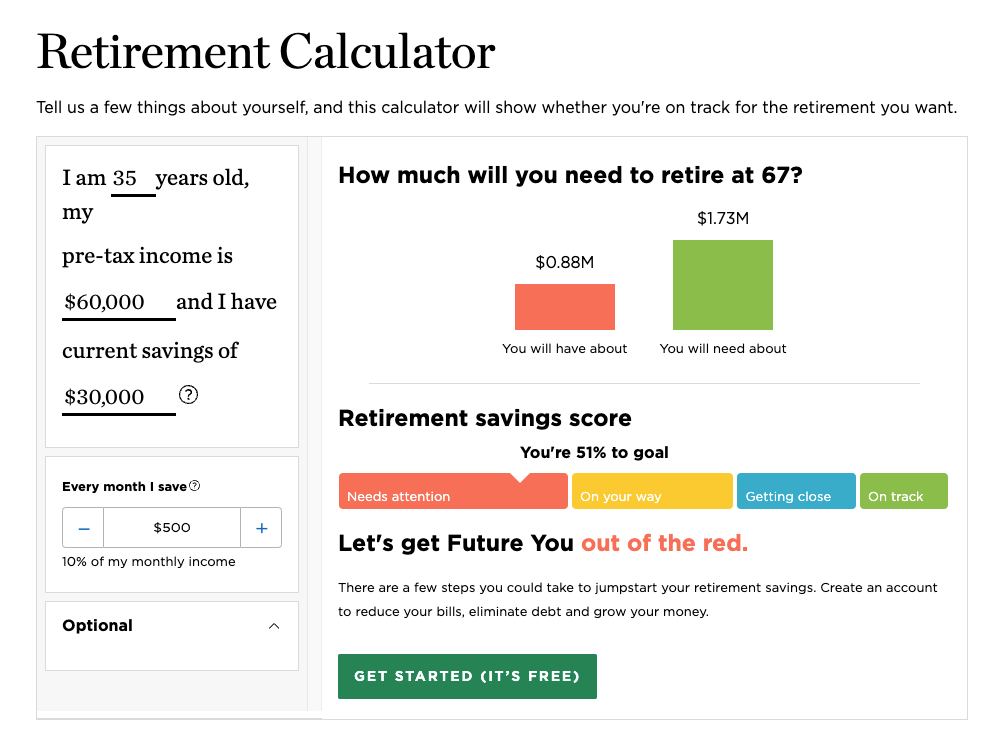Click the help icon next to Every month I save
The image size is (988, 743).
pos(195,486)
